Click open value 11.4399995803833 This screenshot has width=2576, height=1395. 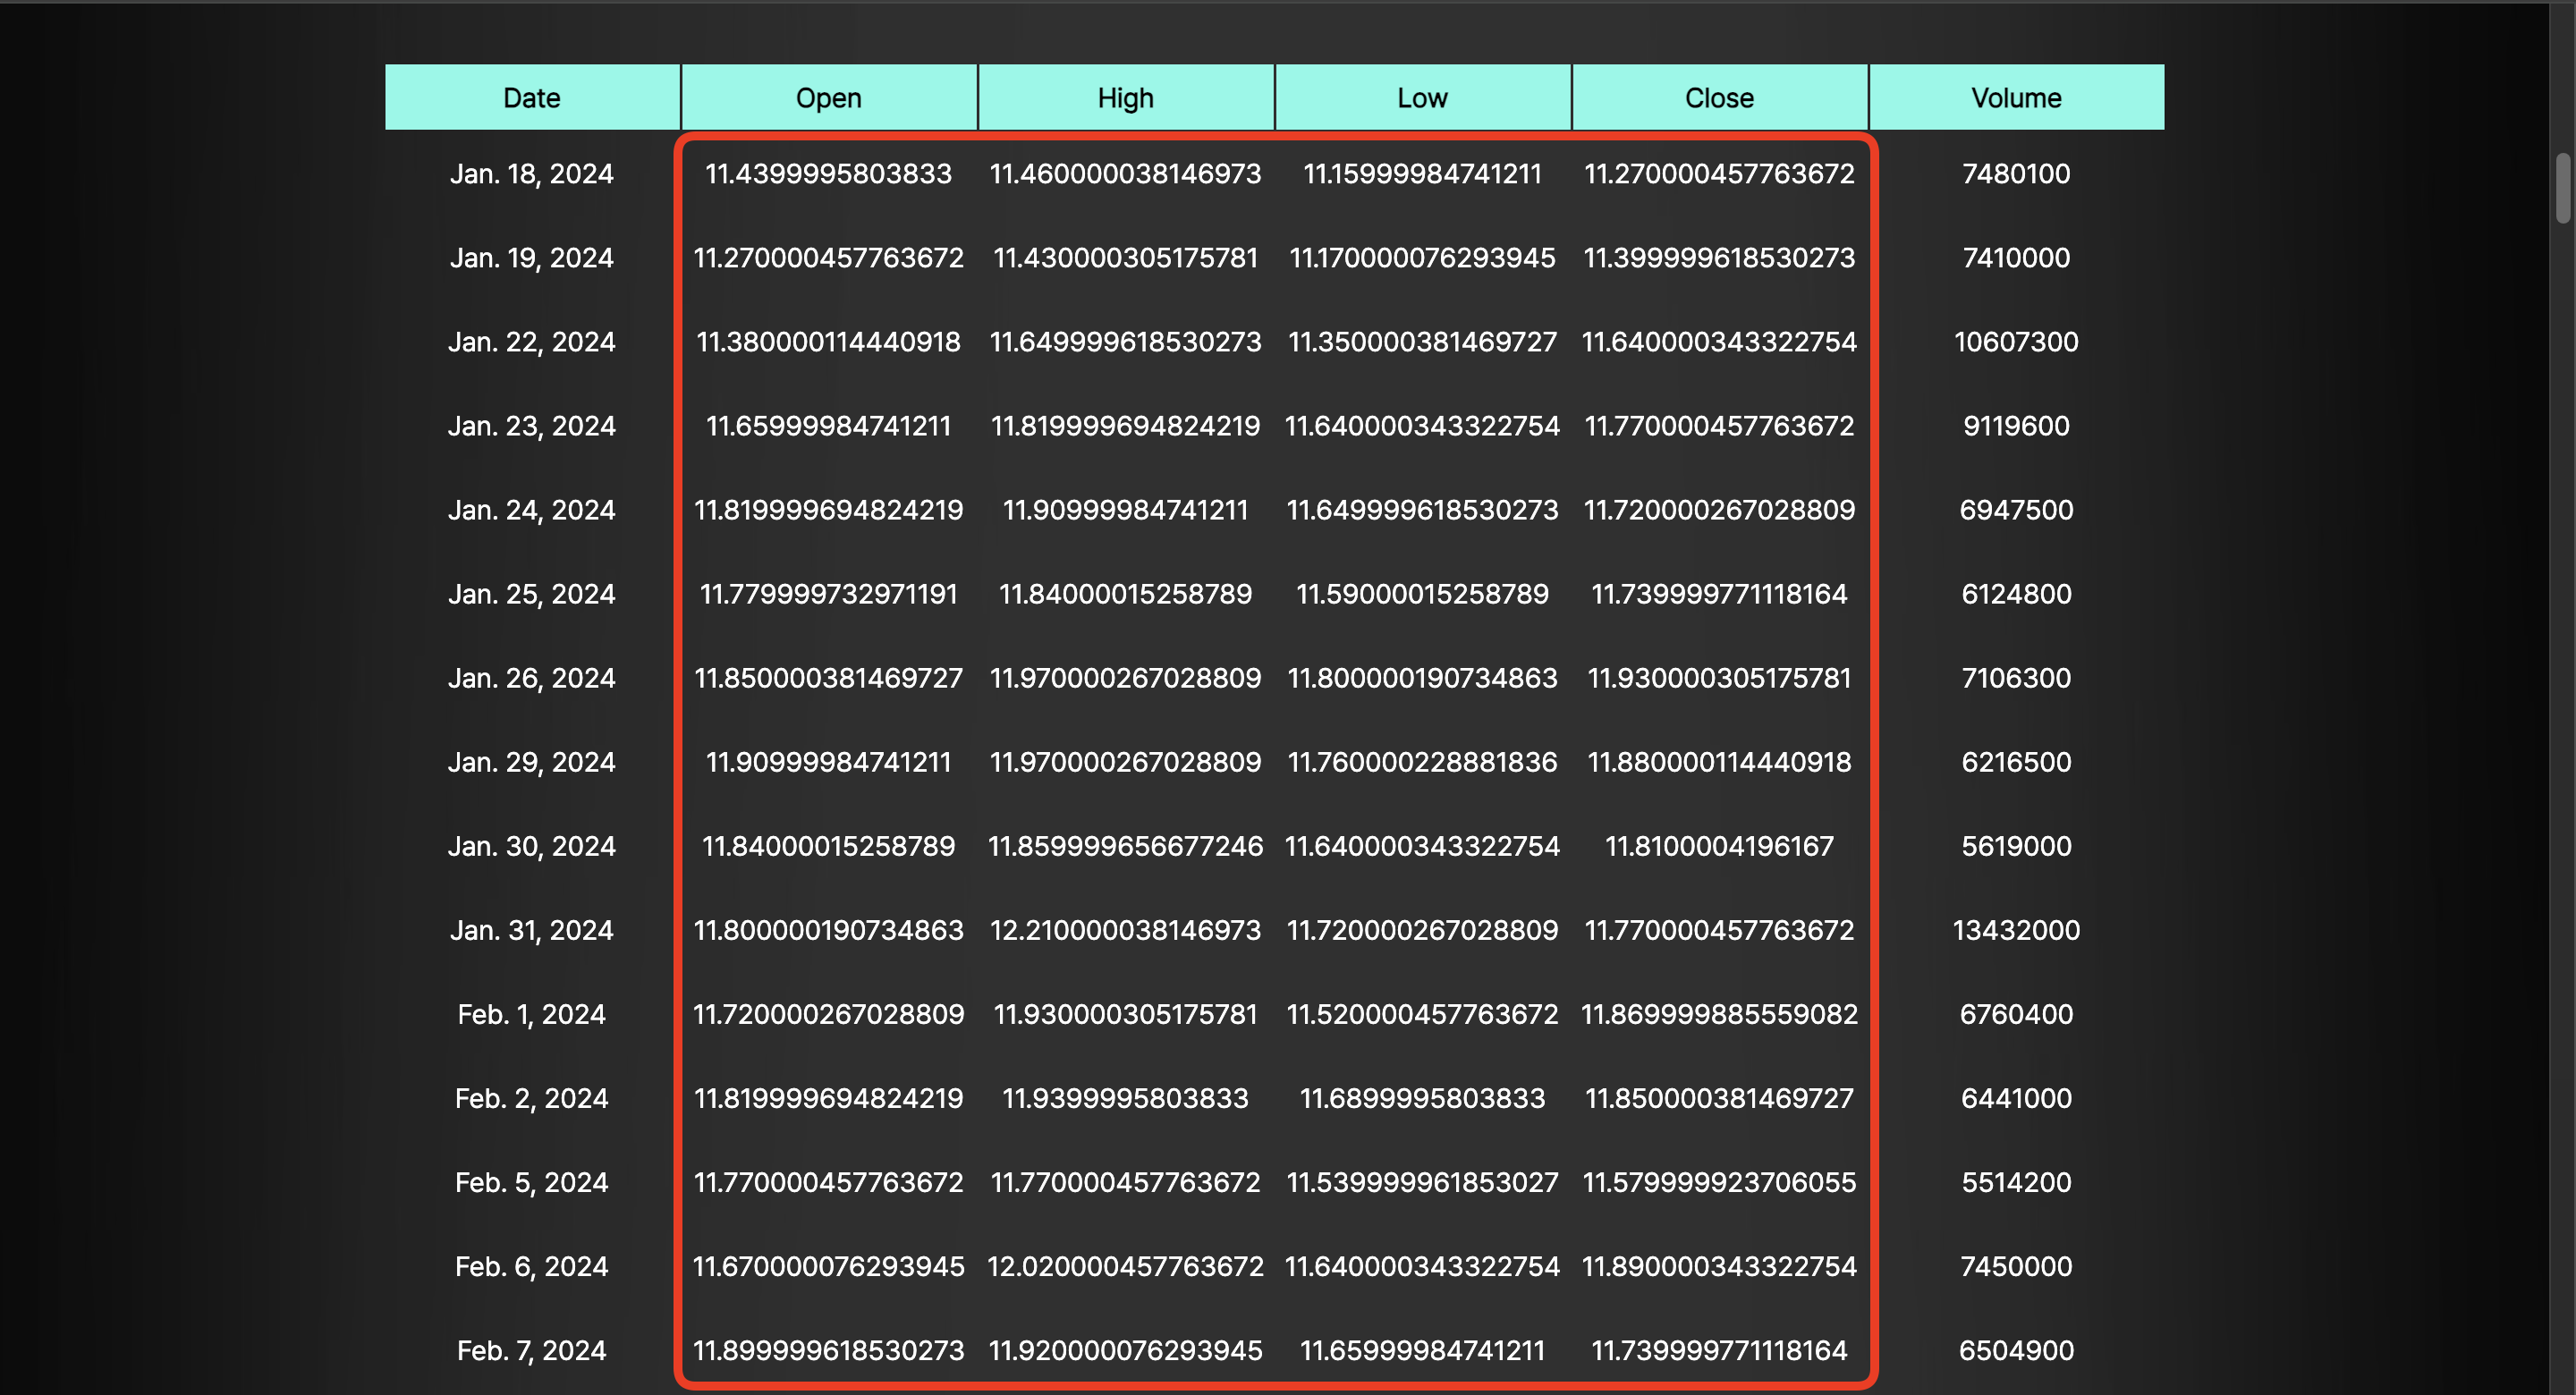point(829,174)
